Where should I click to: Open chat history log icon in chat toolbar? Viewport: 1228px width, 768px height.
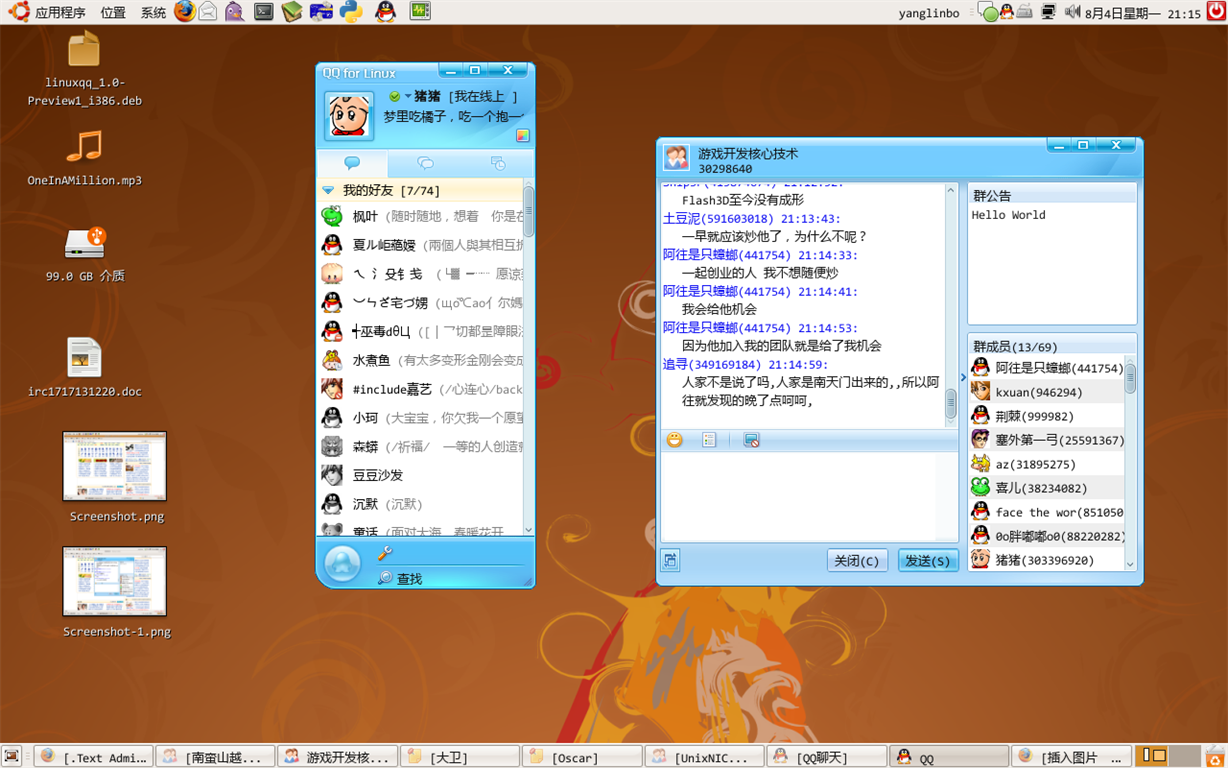(x=709, y=440)
